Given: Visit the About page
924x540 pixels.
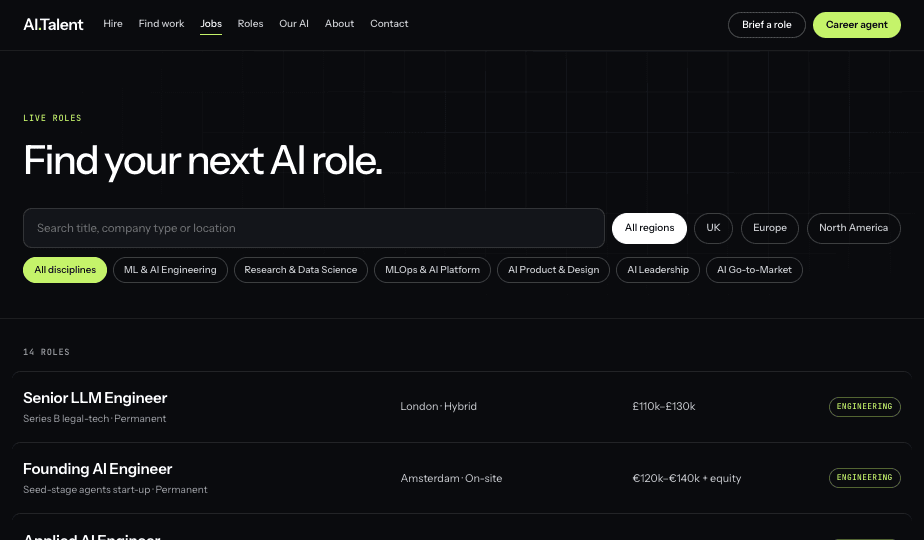Looking at the screenshot, I should [339, 24].
